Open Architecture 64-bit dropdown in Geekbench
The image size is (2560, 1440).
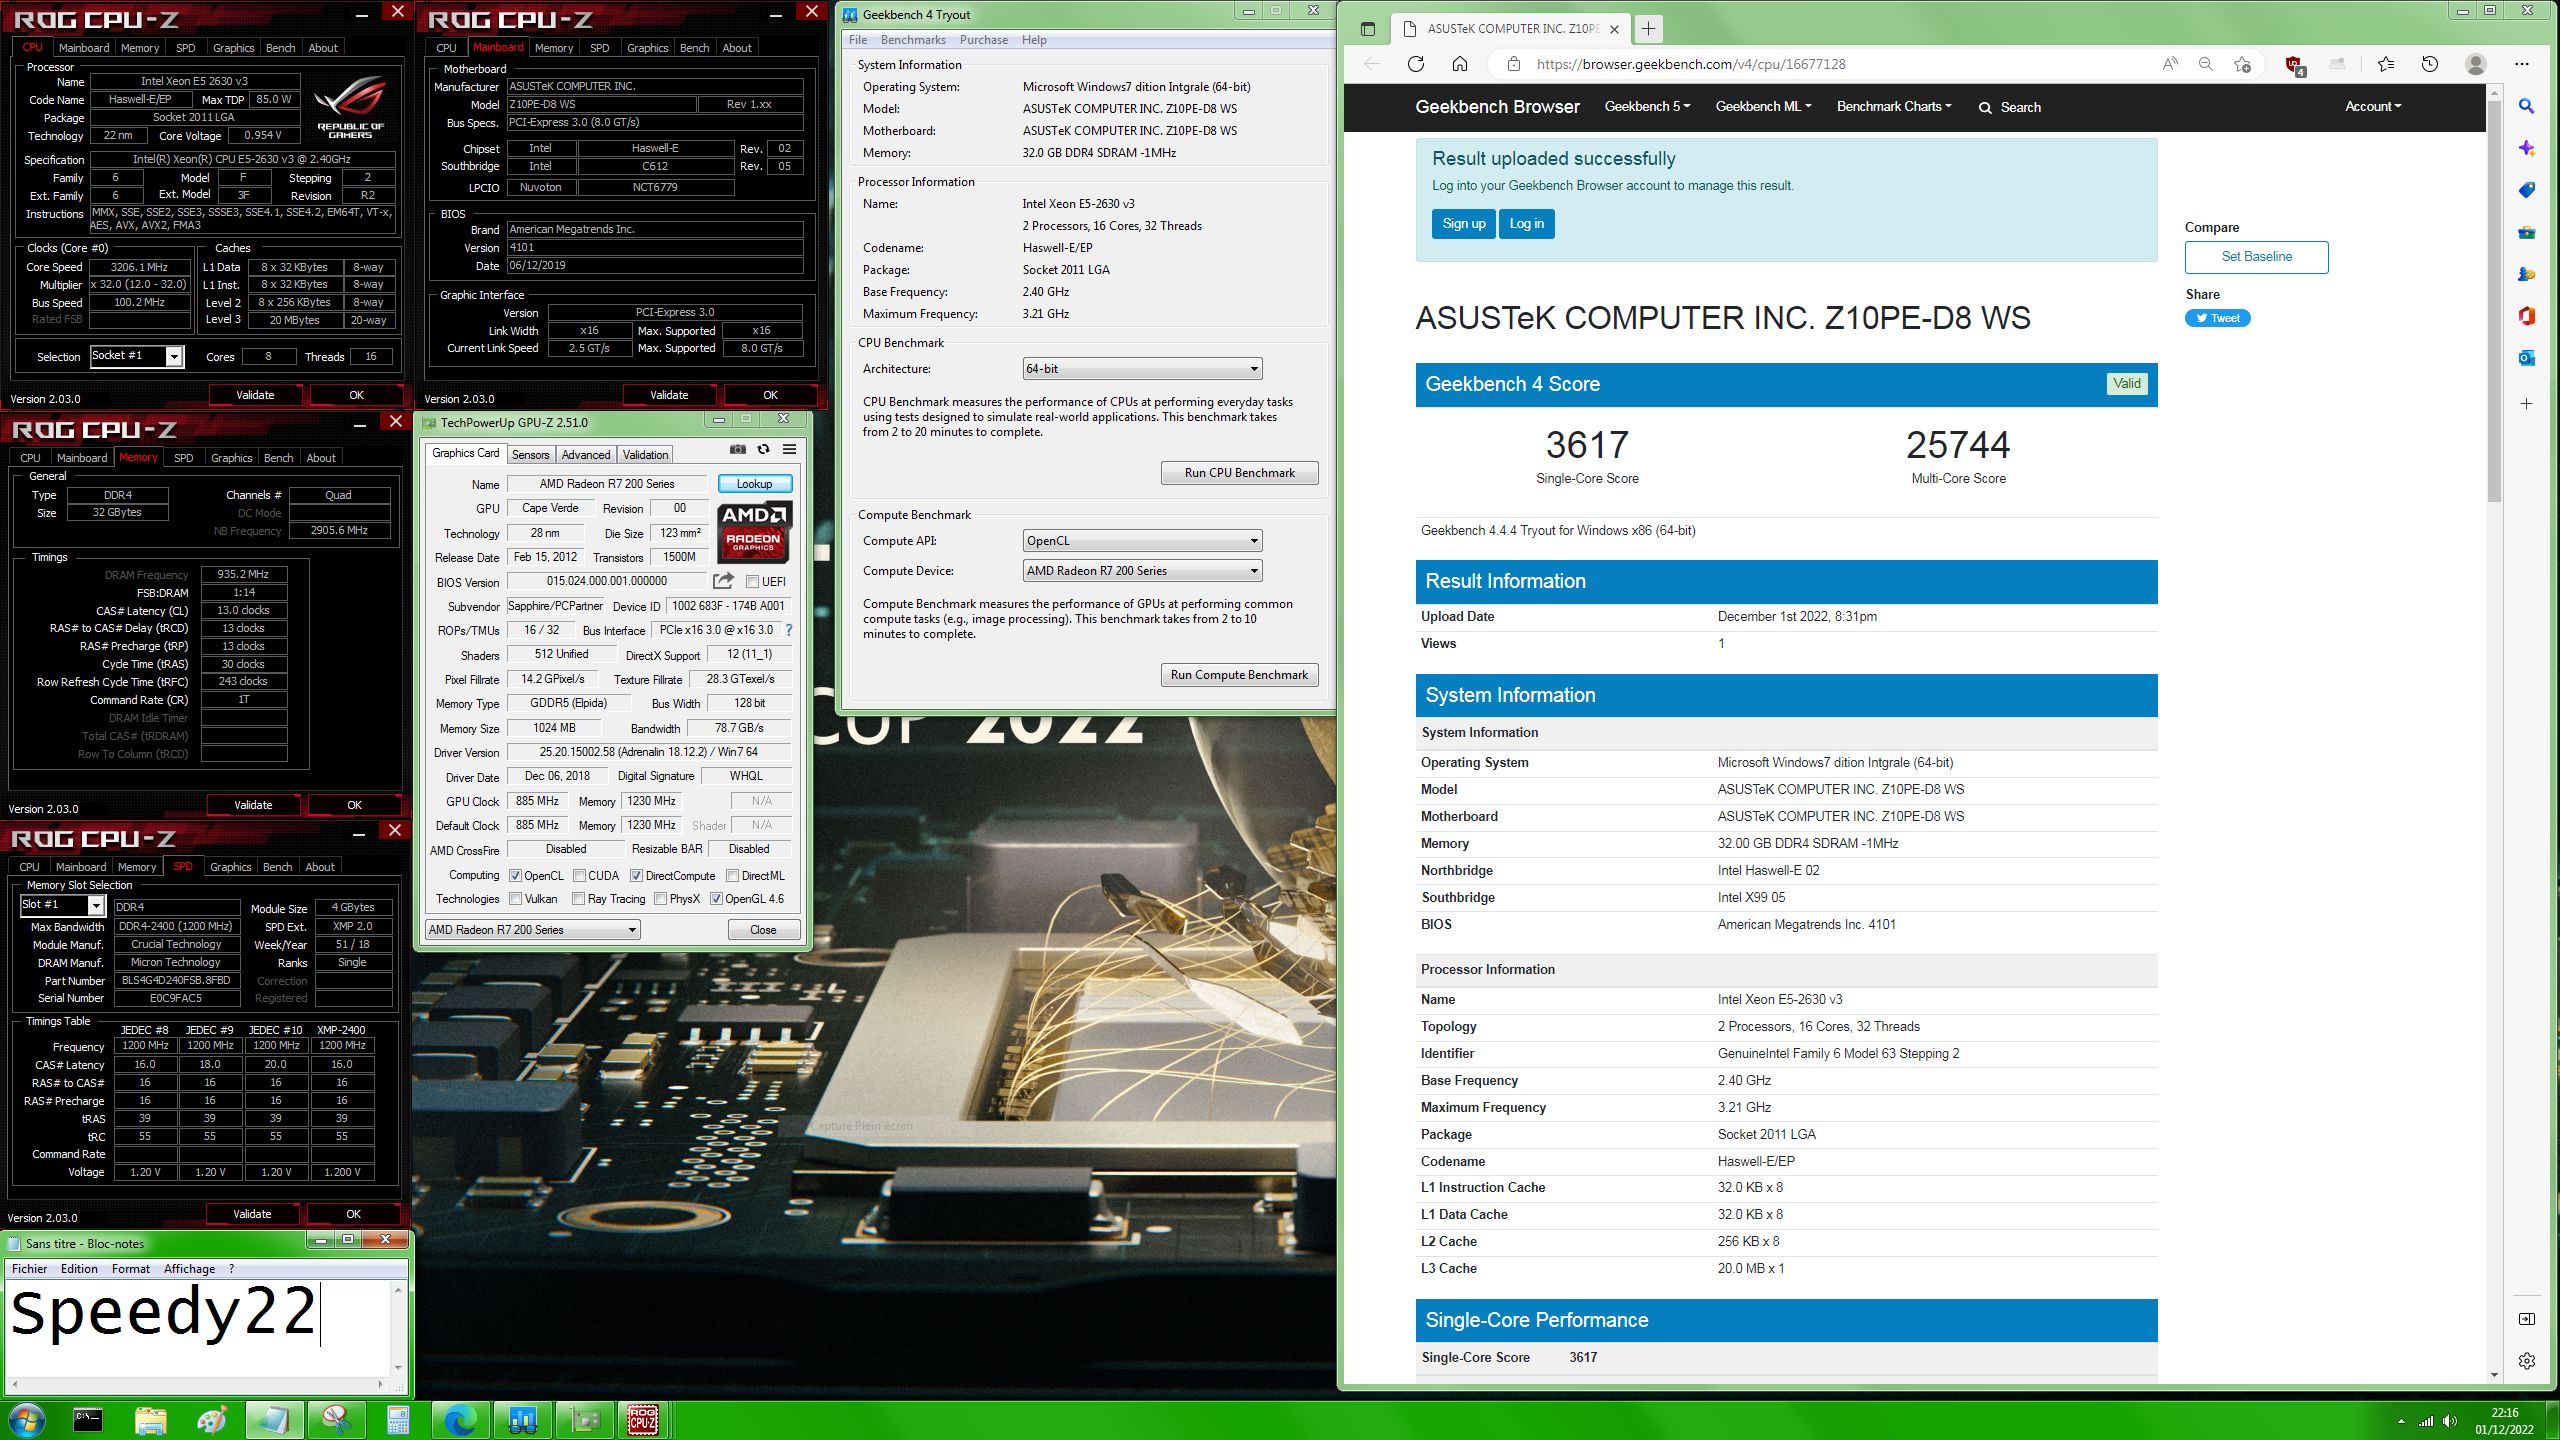(x=1142, y=369)
